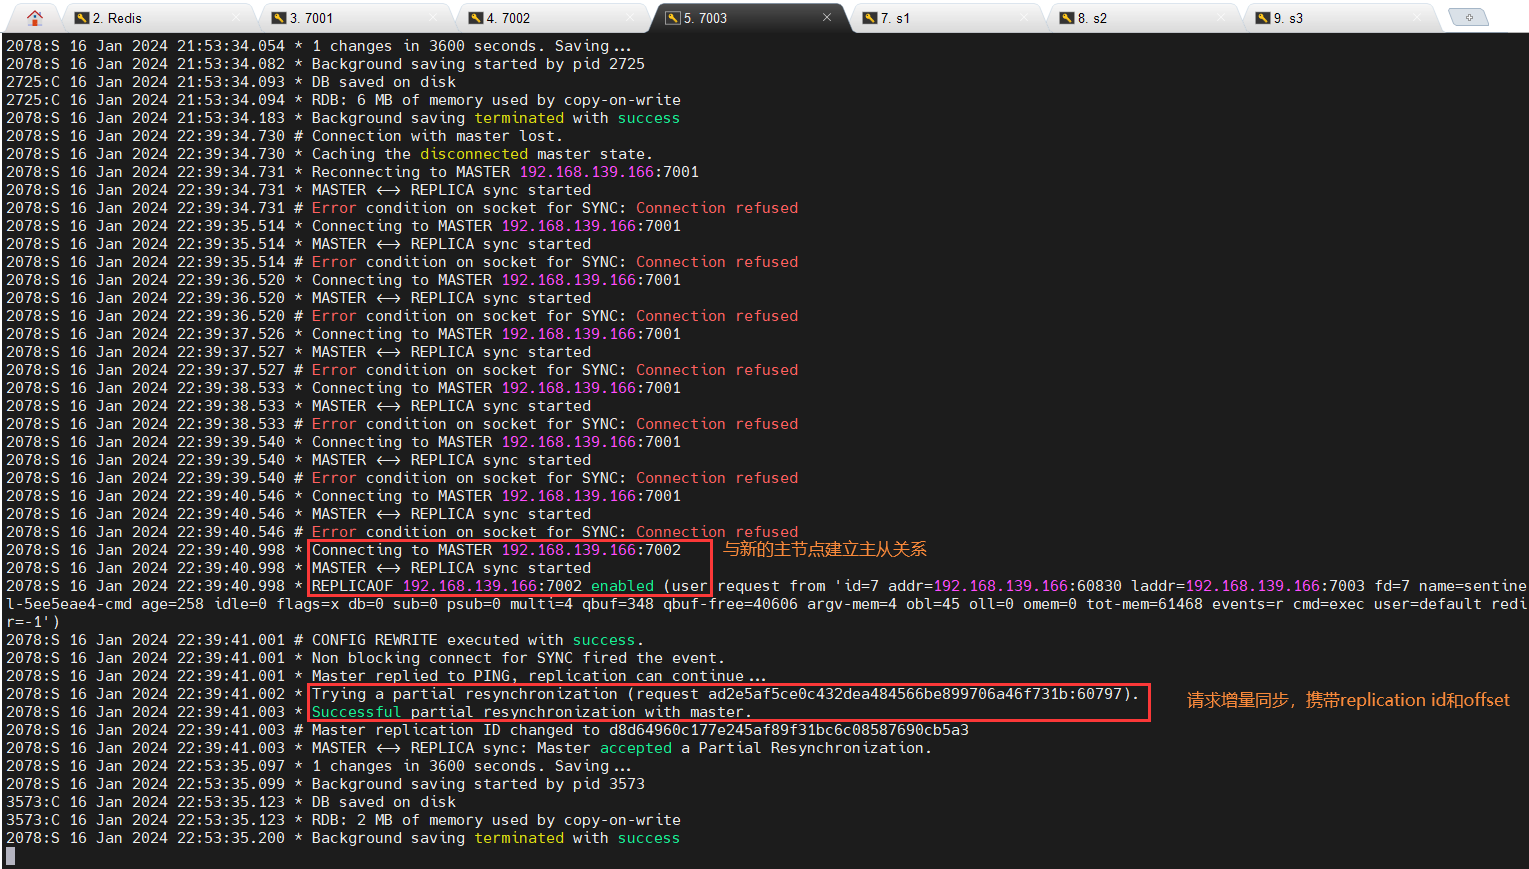Image resolution: width=1529 pixels, height=869 pixels.
Task: Click 'Successful partial resynchronization with master.'
Action: 532,712
